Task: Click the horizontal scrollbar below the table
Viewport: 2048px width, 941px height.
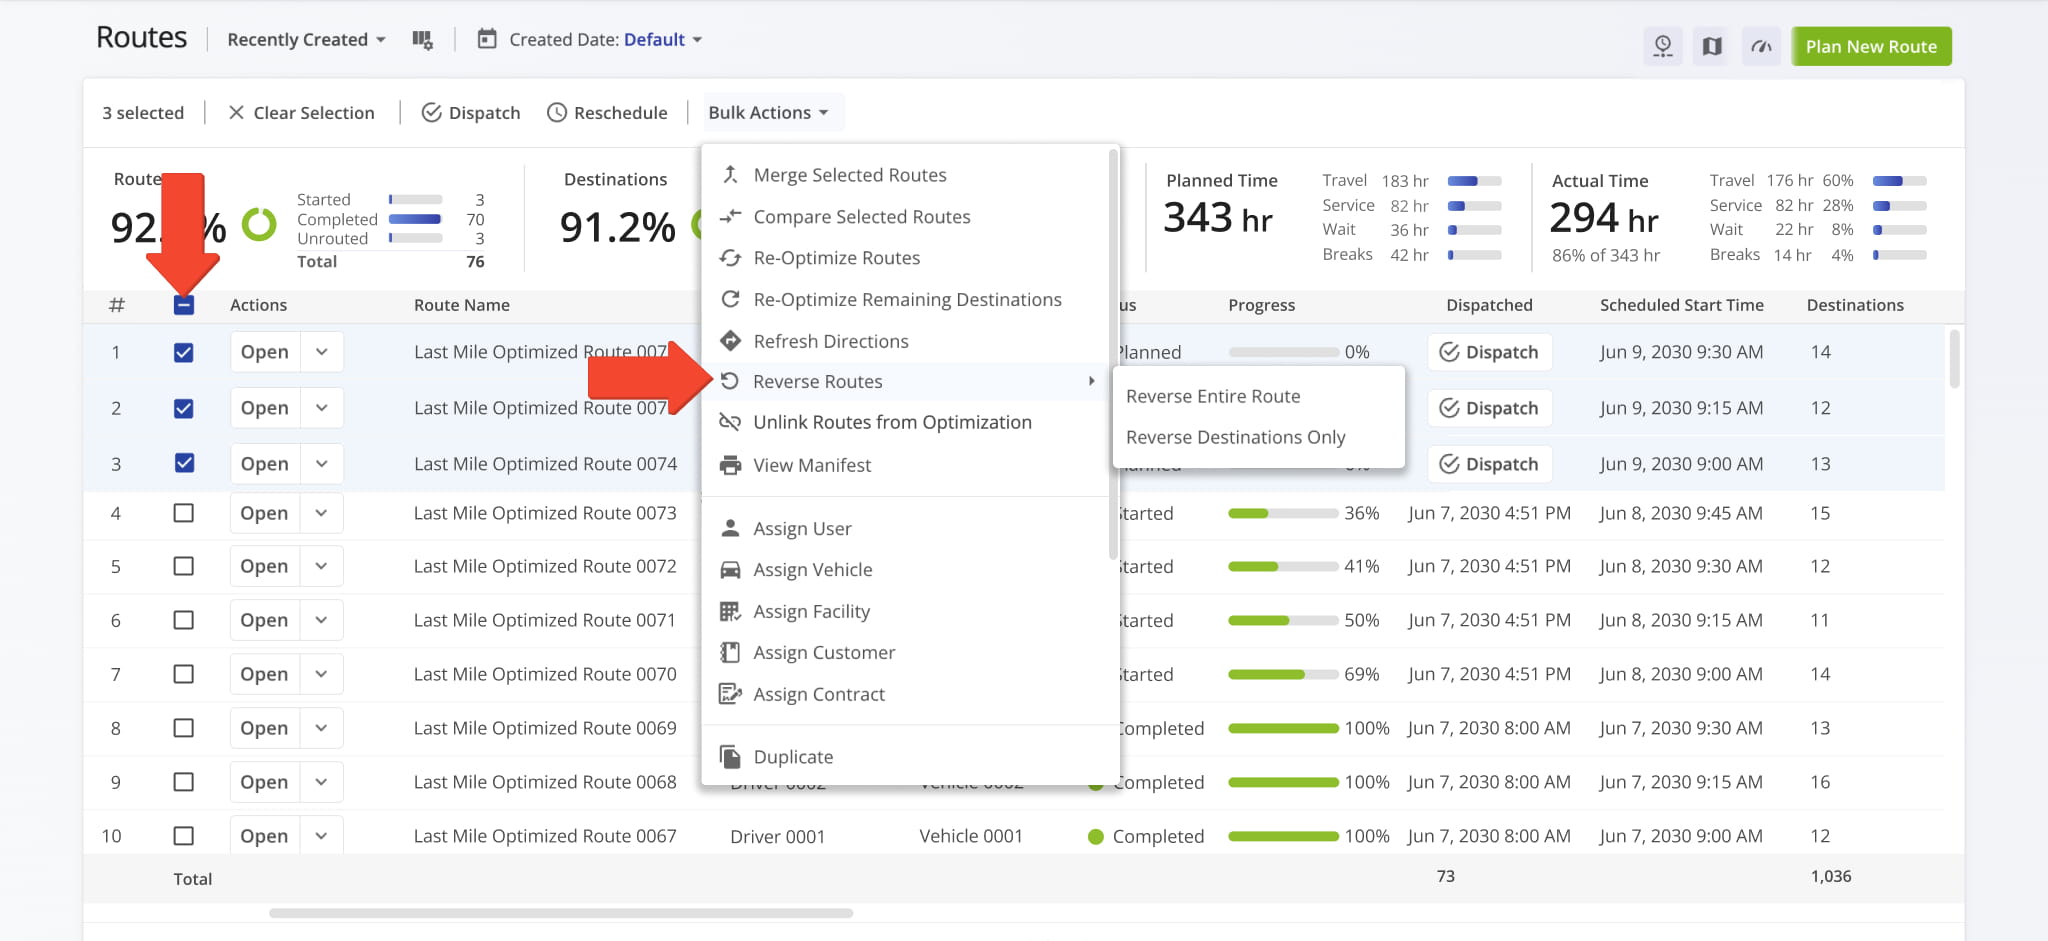Action: pos(560,913)
